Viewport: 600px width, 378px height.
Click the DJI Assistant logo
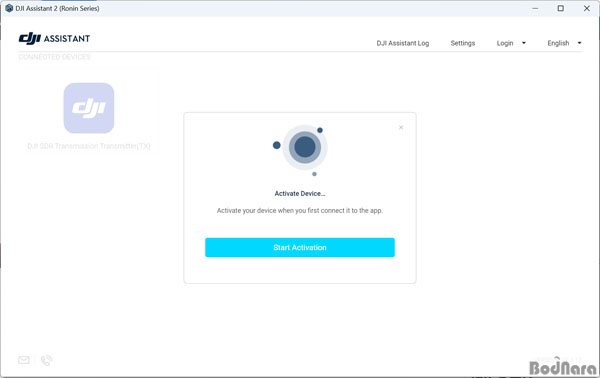pyautogui.click(x=54, y=38)
